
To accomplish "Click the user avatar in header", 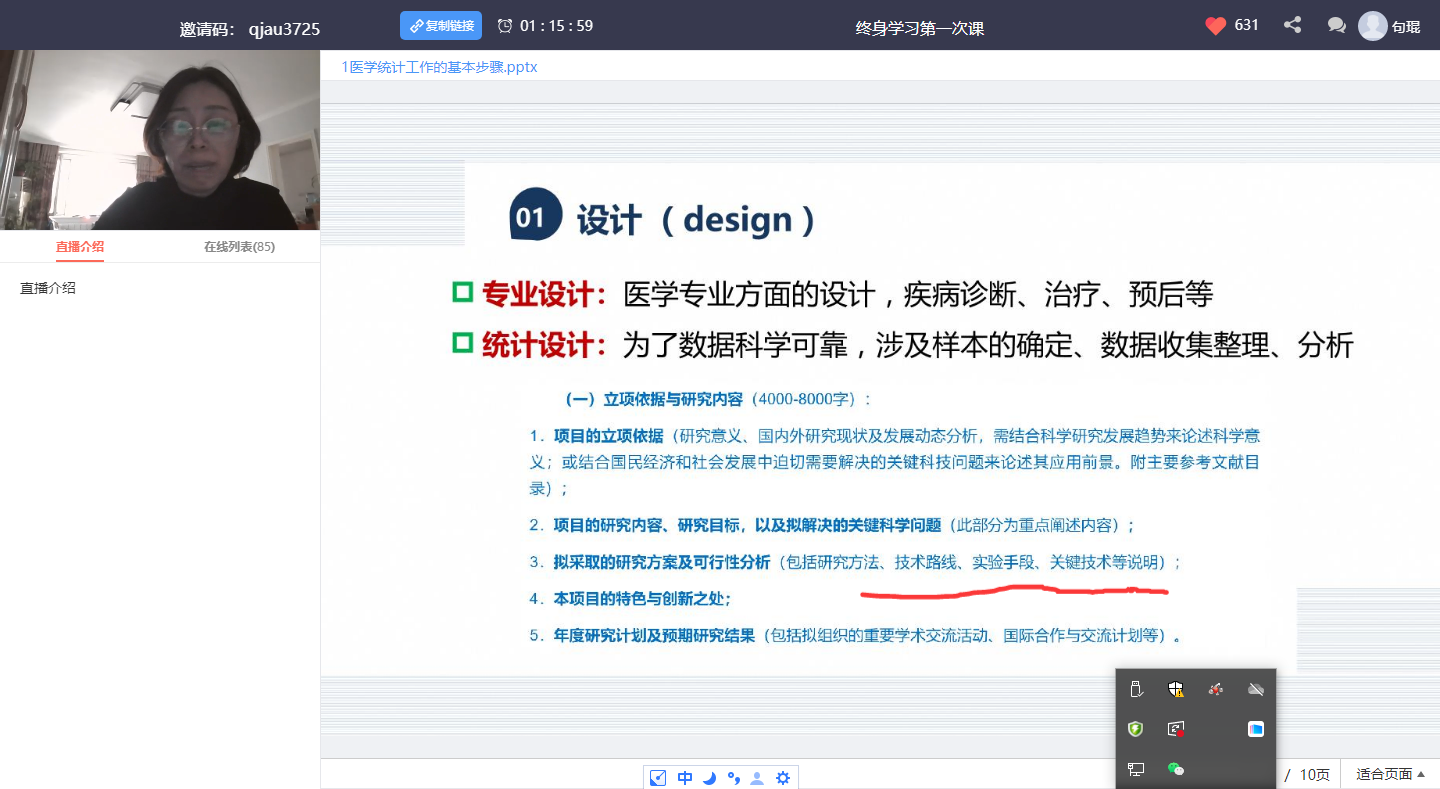I will point(1373,26).
